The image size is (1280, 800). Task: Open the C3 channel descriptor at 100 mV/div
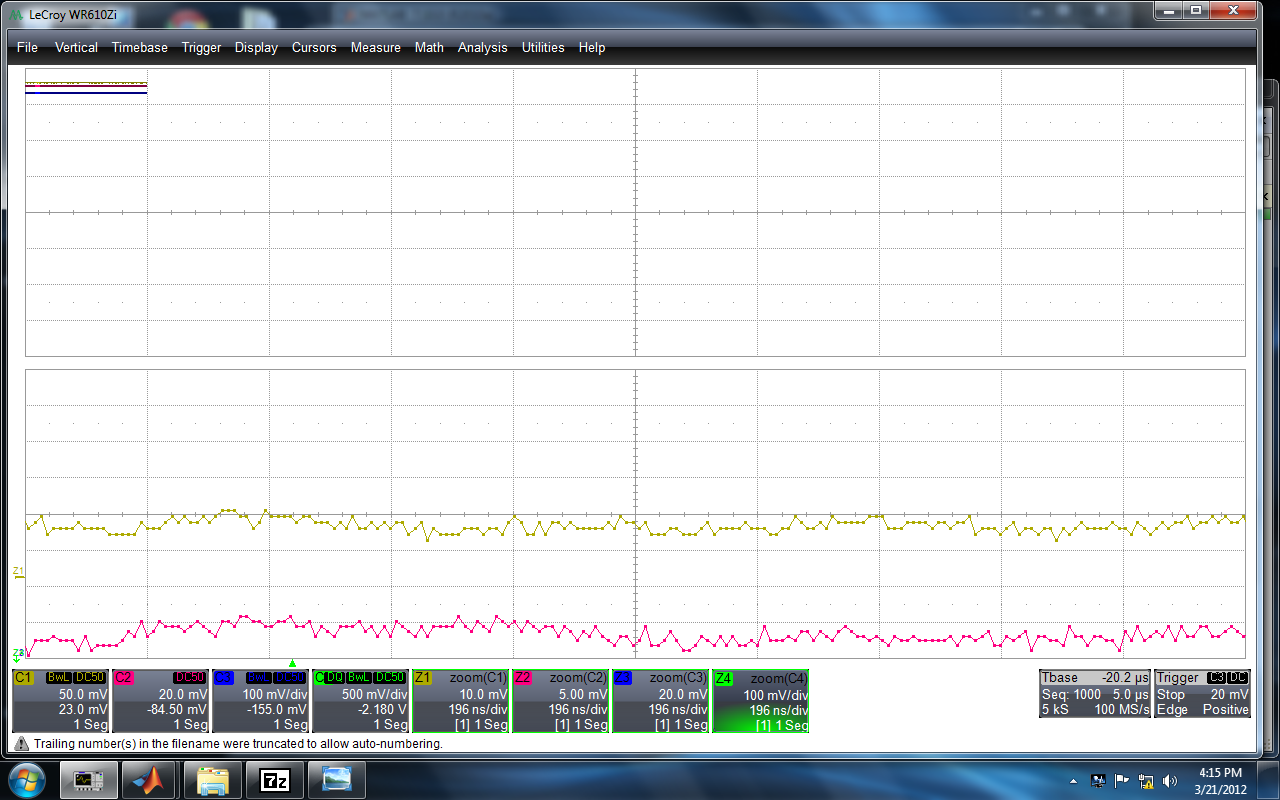point(261,701)
